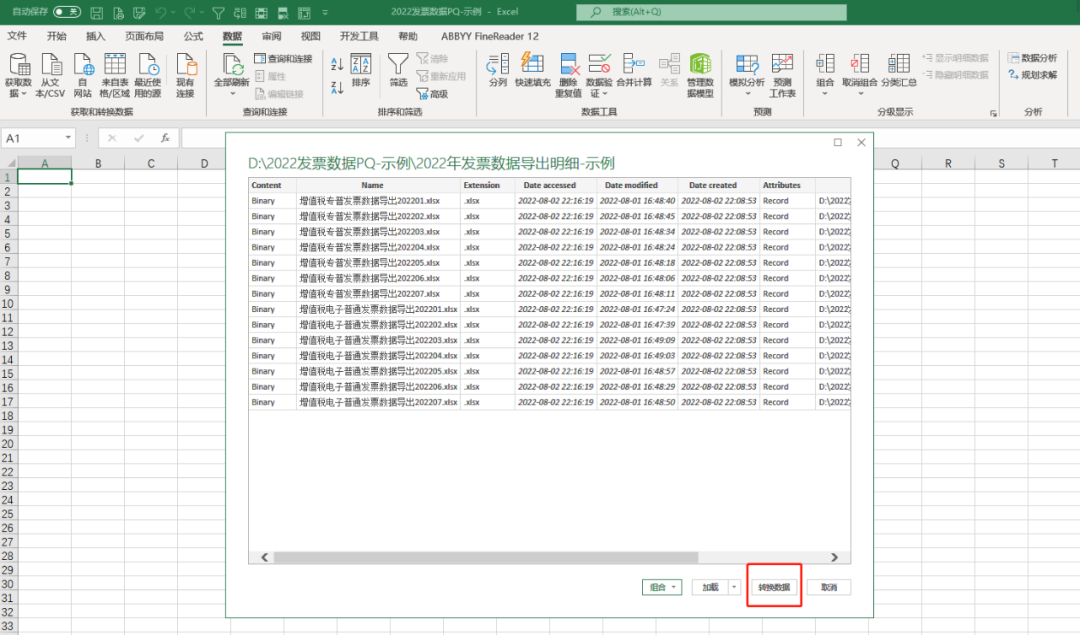
Task: Open the Sort (排序) dialog
Action: click(361, 70)
